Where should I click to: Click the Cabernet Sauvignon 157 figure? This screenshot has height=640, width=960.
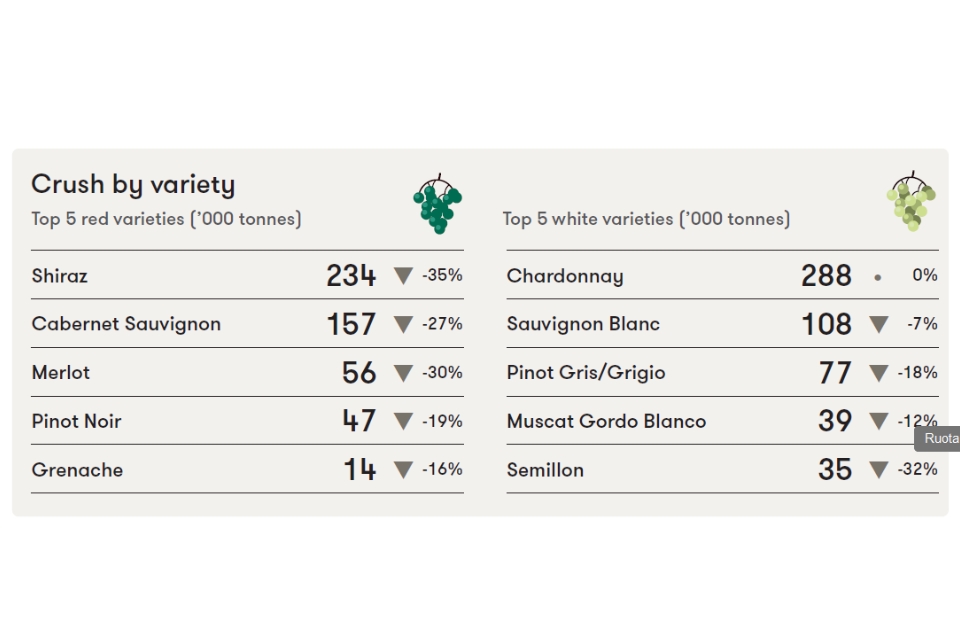point(351,324)
